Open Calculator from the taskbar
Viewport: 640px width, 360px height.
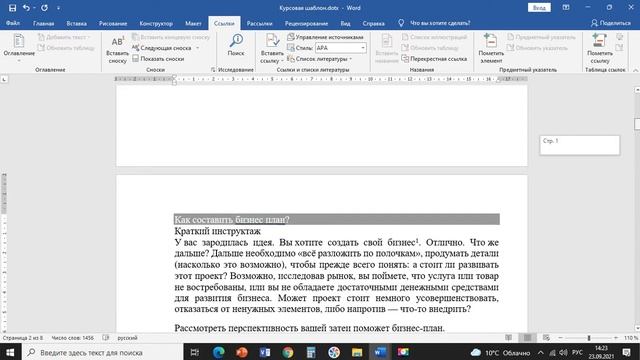click(x=311, y=352)
